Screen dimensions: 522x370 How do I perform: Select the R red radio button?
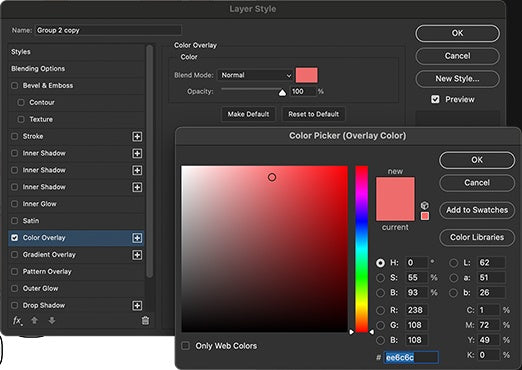pyautogui.click(x=380, y=310)
